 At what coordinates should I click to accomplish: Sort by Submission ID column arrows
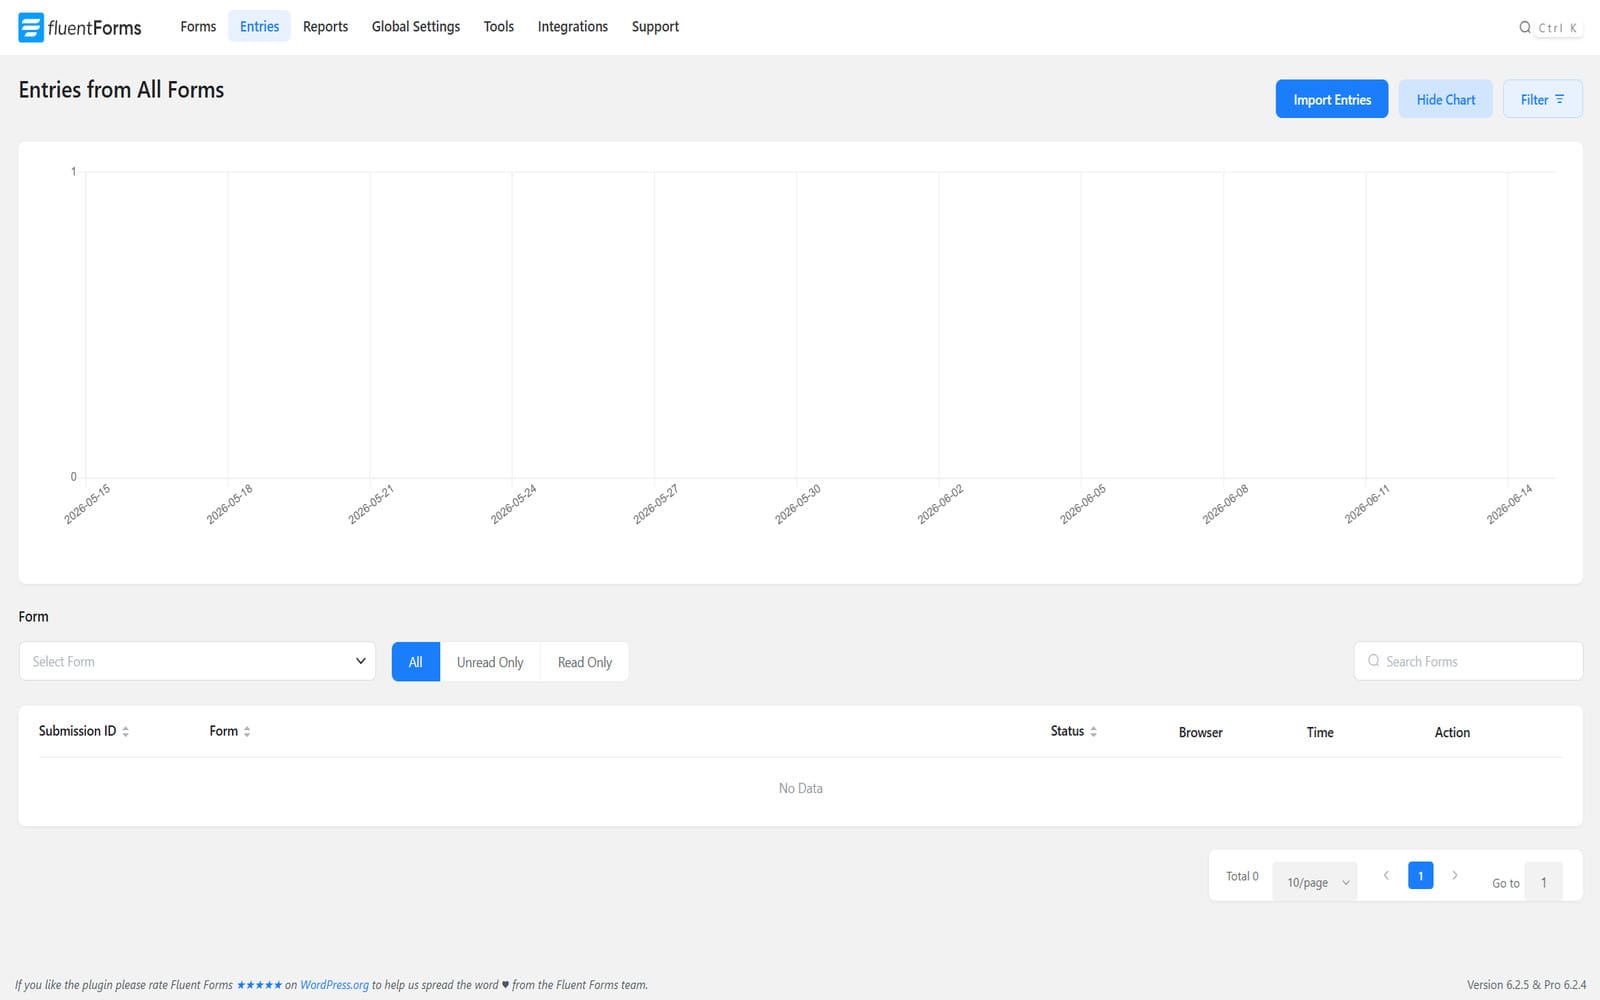pos(126,732)
